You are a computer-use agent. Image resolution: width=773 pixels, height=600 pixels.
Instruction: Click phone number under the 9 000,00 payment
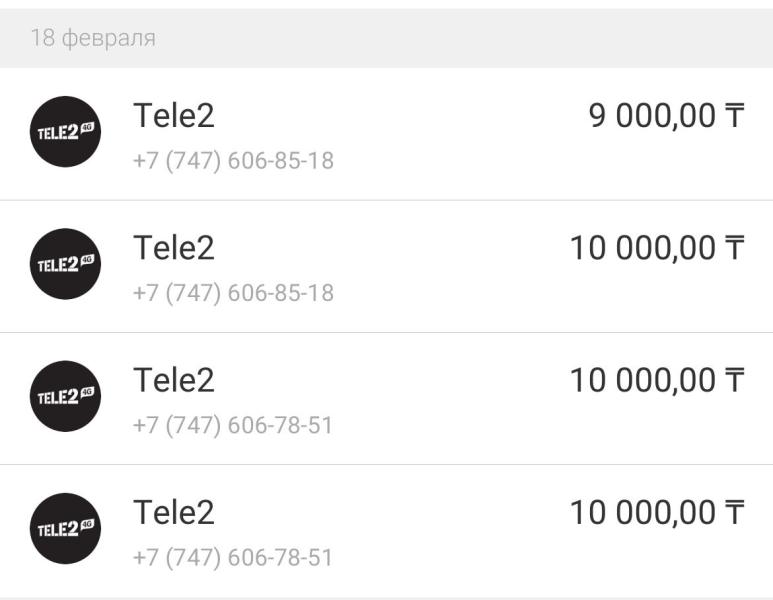[x=233, y=161]
